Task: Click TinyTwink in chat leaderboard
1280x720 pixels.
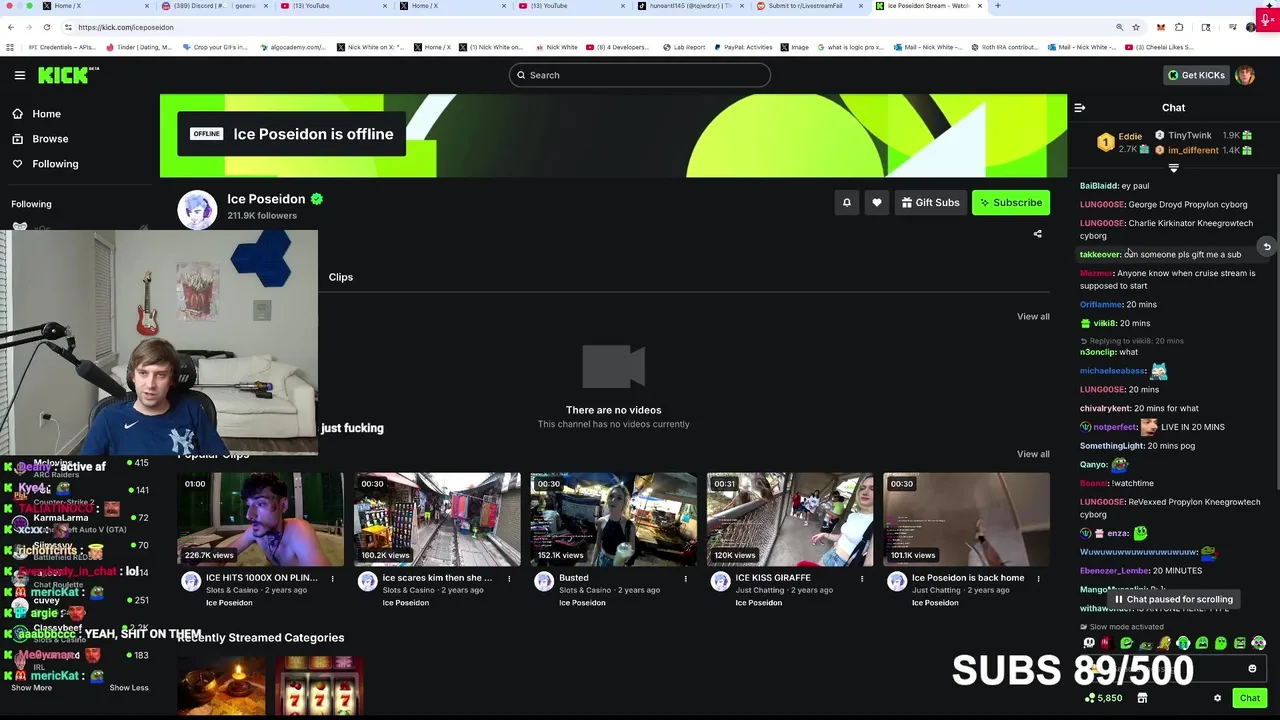Action: click(x=1190, y=135)
